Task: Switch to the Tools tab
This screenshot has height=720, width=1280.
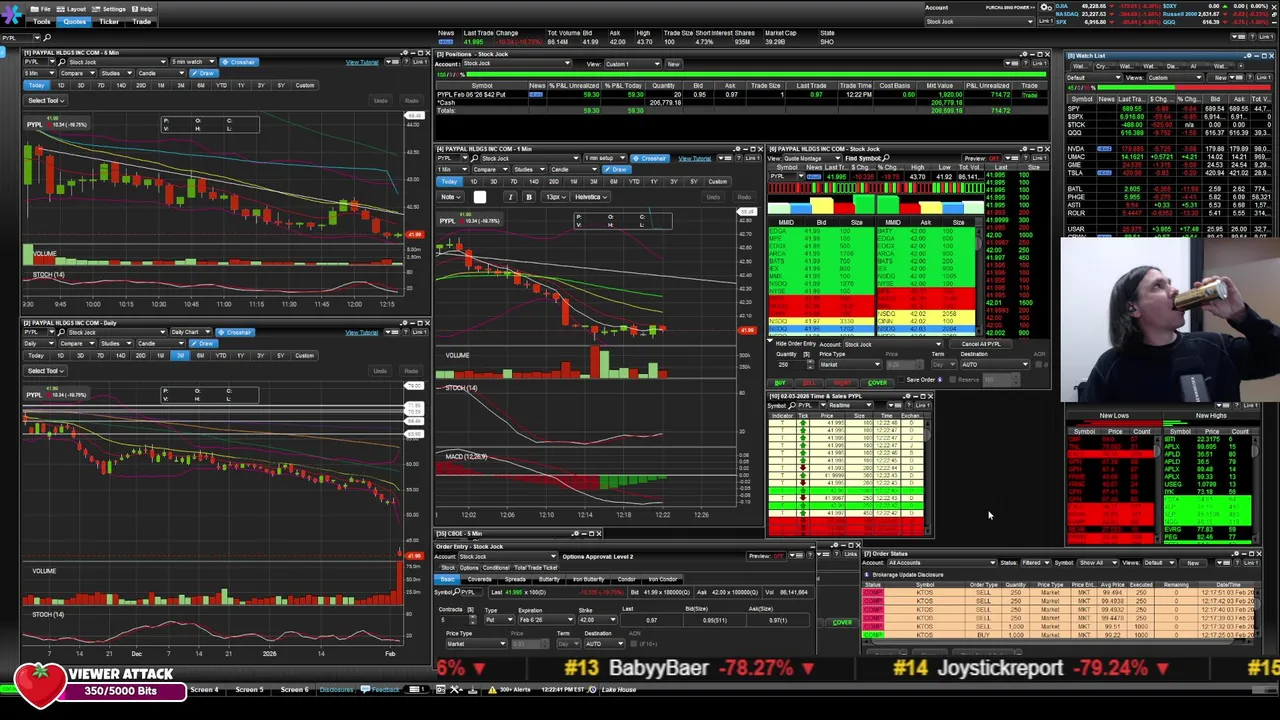Action: pyautogui.click(x=42, y=21)
